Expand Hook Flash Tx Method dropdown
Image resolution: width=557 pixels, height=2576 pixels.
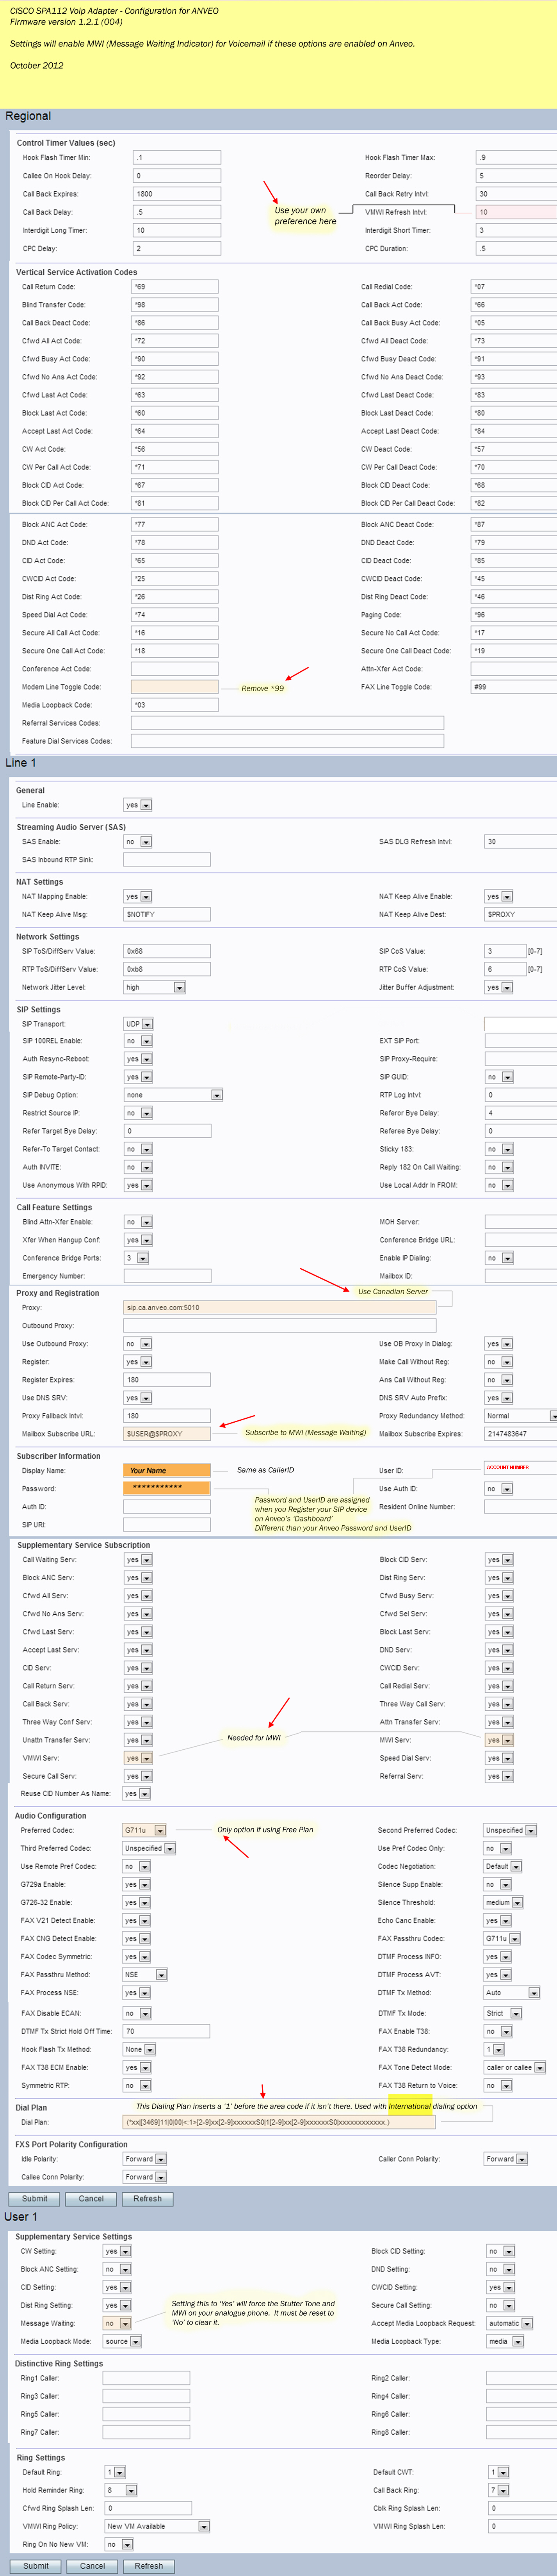139,2049
